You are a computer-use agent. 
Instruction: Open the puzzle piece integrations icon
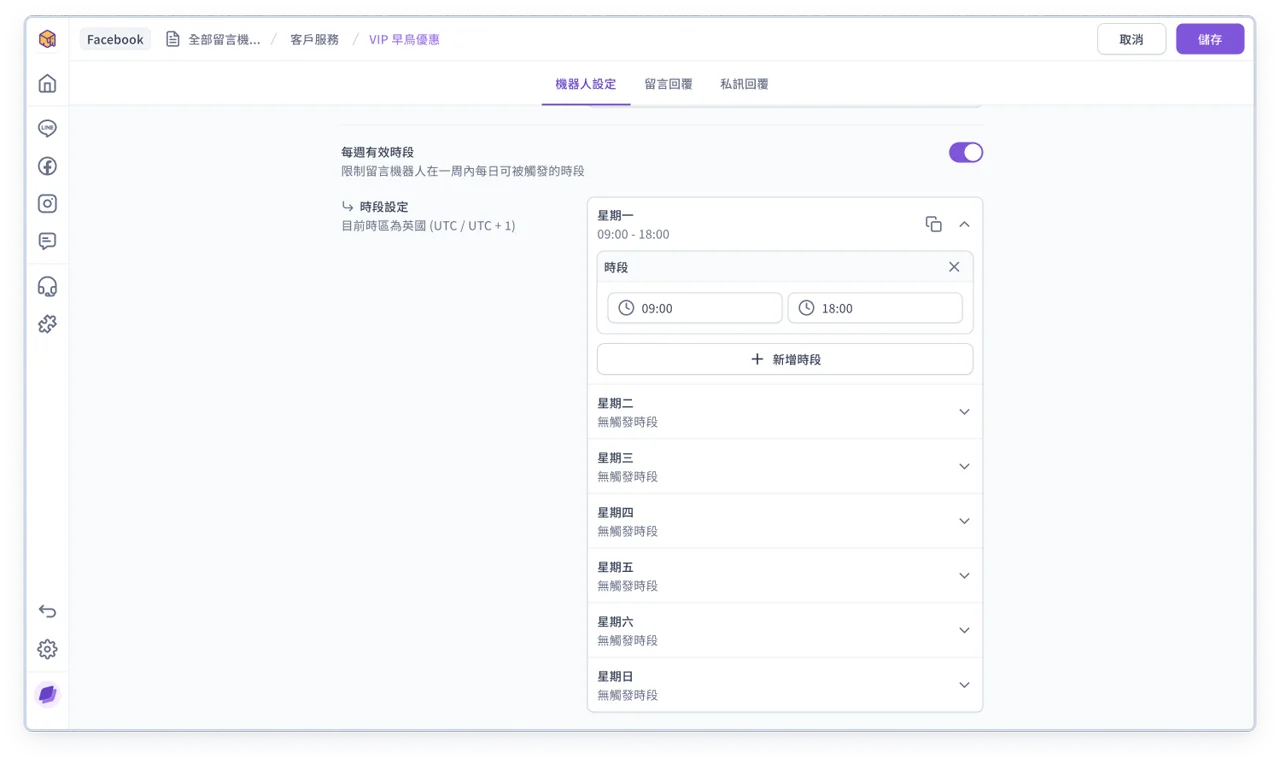point(47,324)
